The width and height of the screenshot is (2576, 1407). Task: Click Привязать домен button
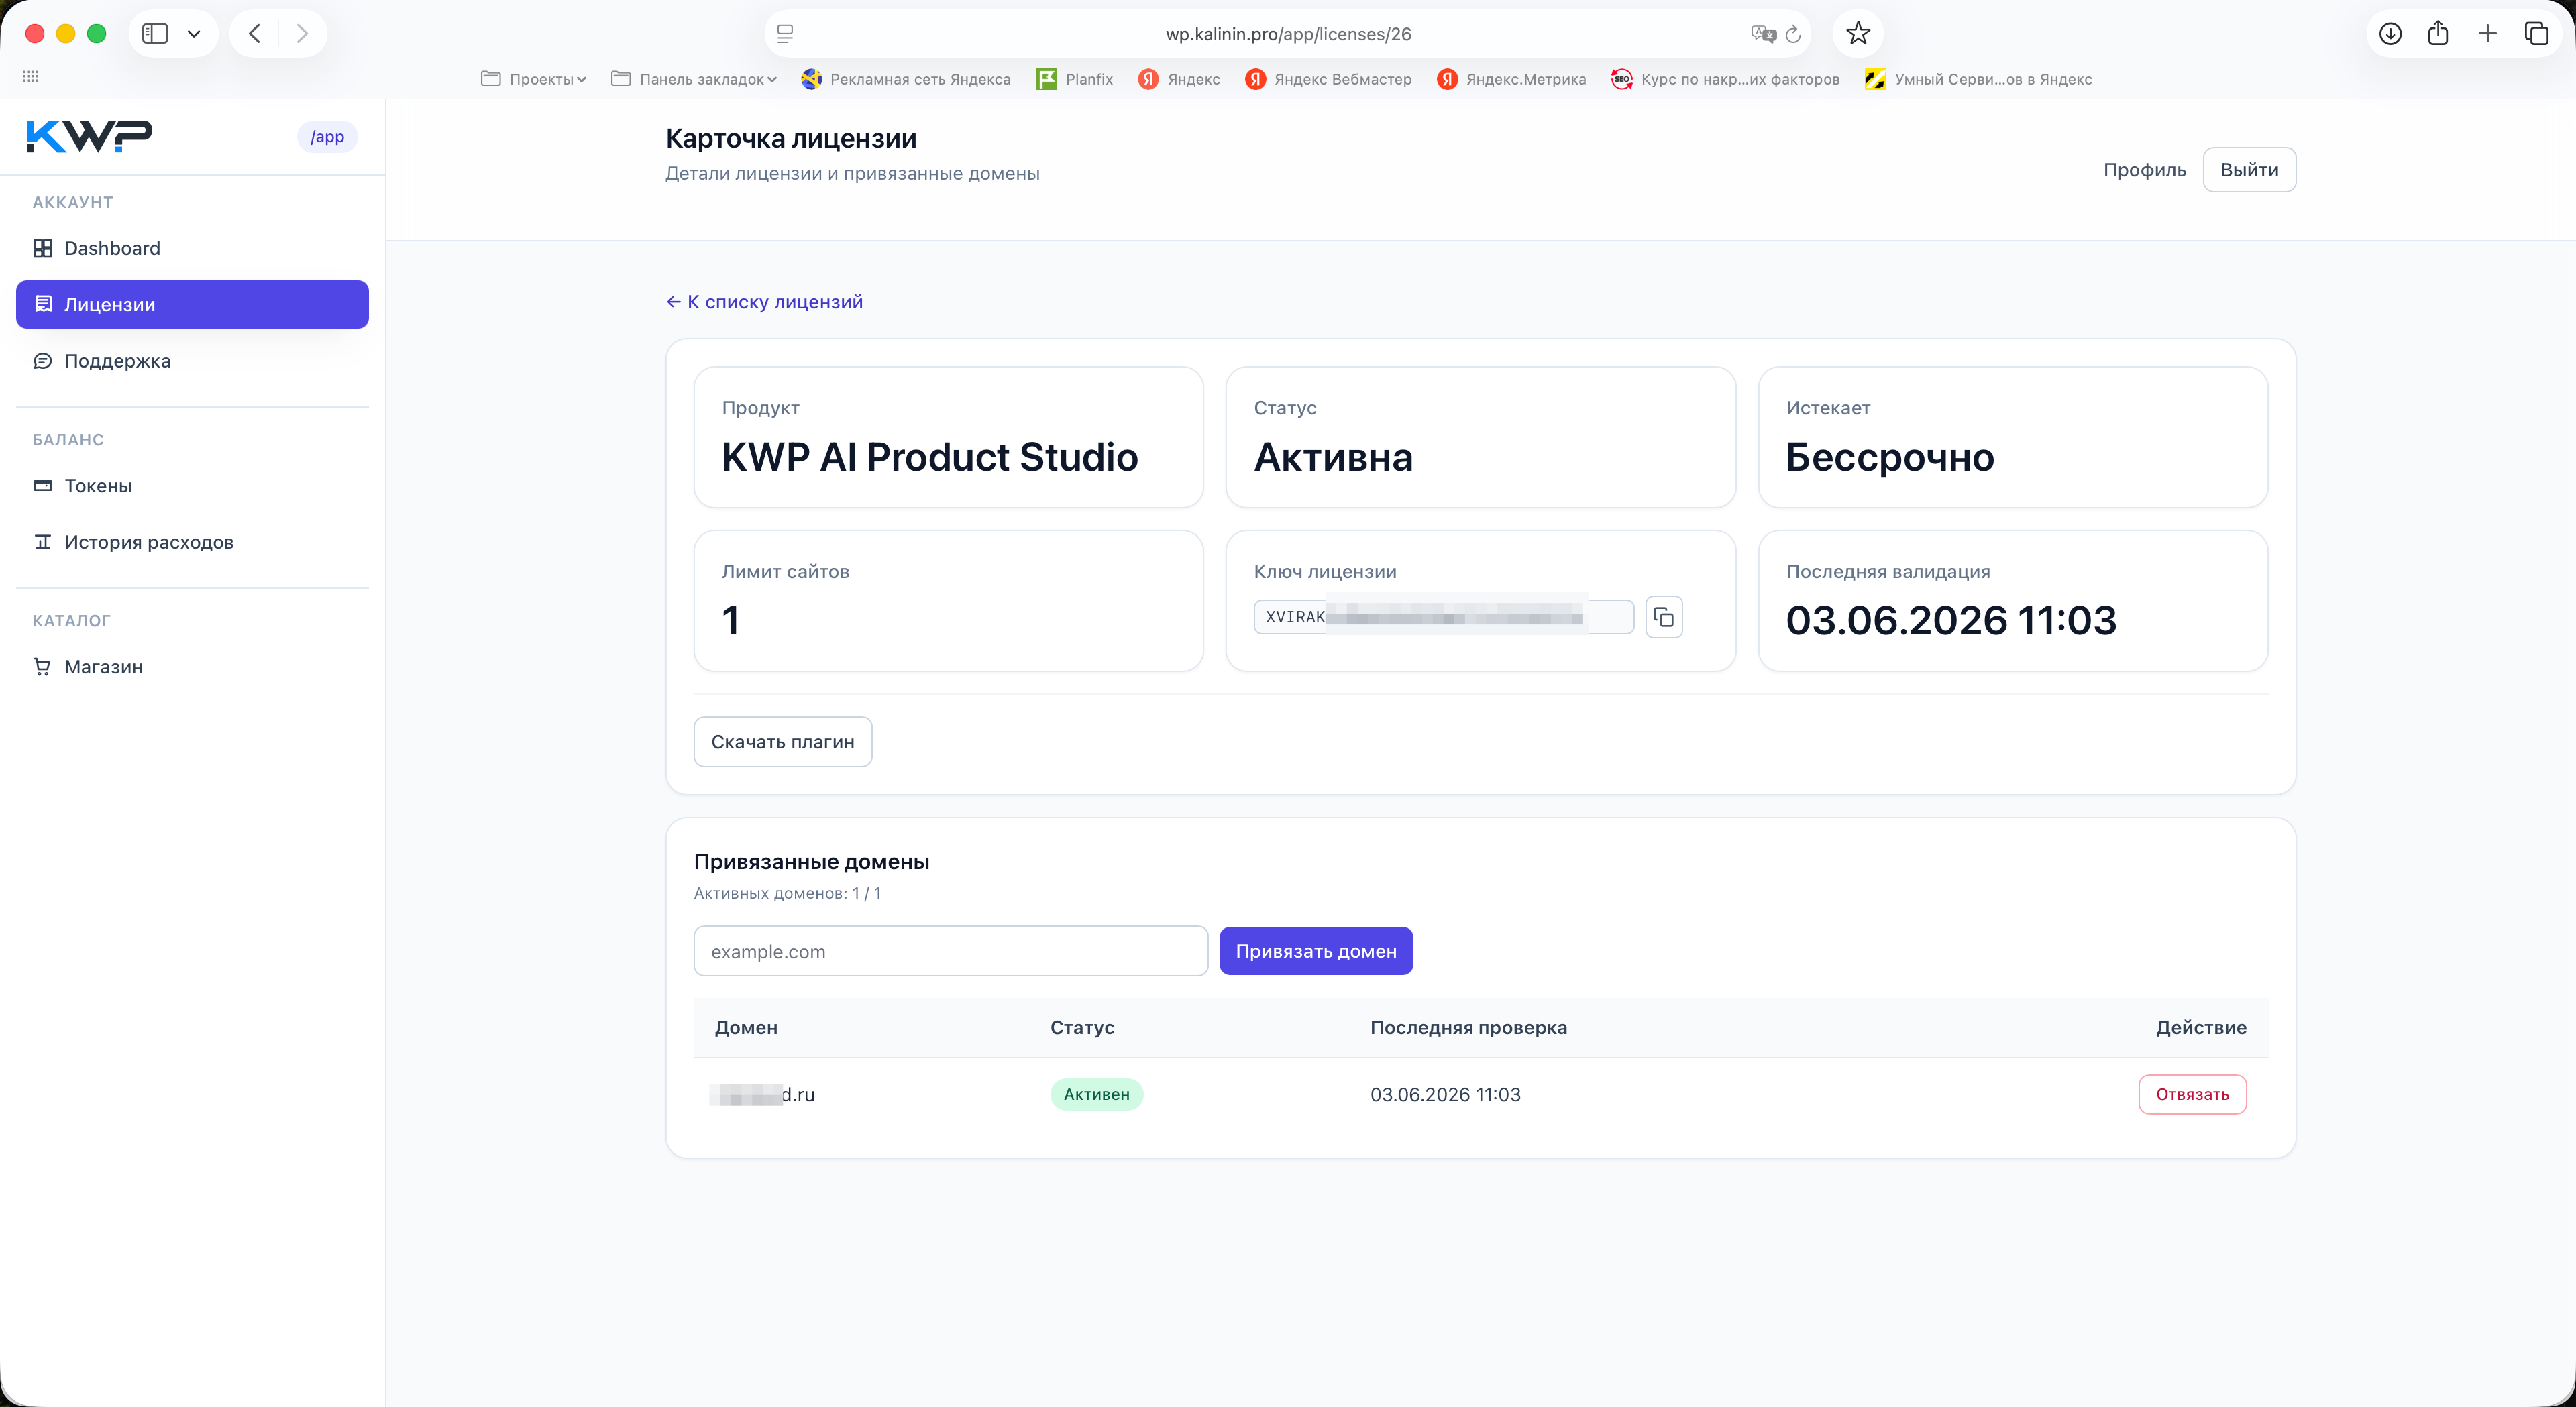click(x=1316, y=951)
